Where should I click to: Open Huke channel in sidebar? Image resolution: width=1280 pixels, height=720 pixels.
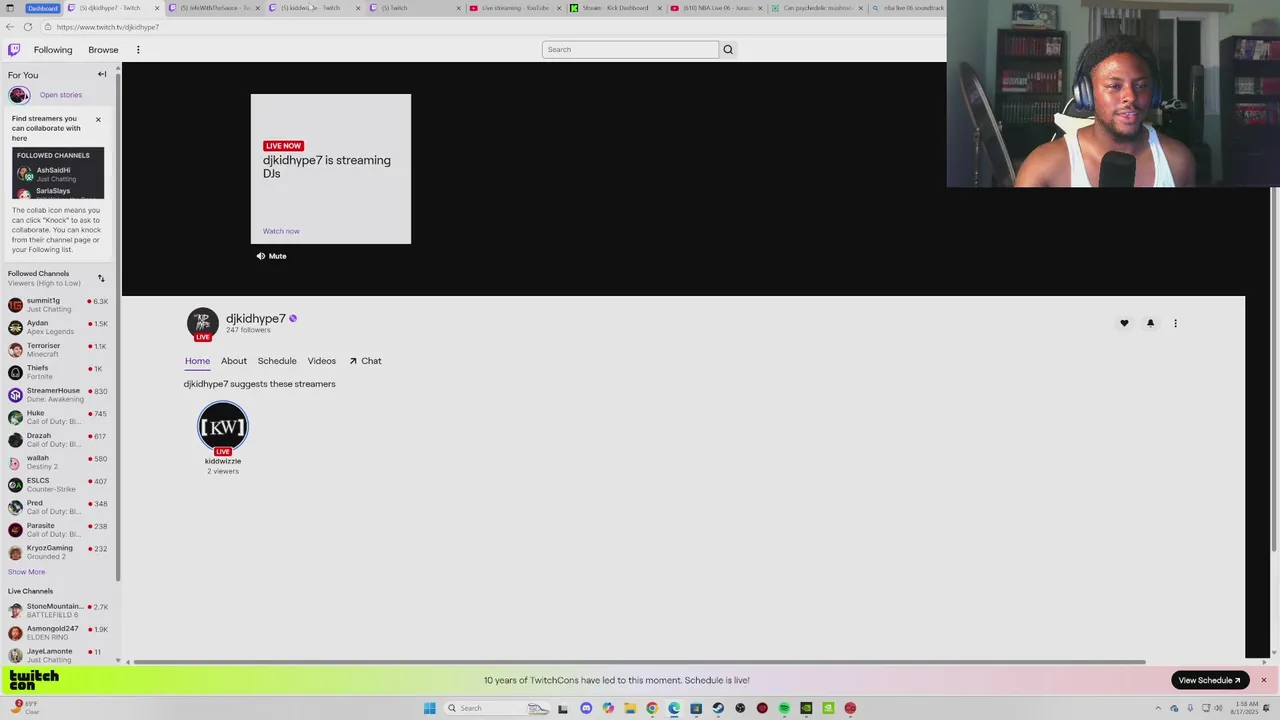tap(58, 417)
